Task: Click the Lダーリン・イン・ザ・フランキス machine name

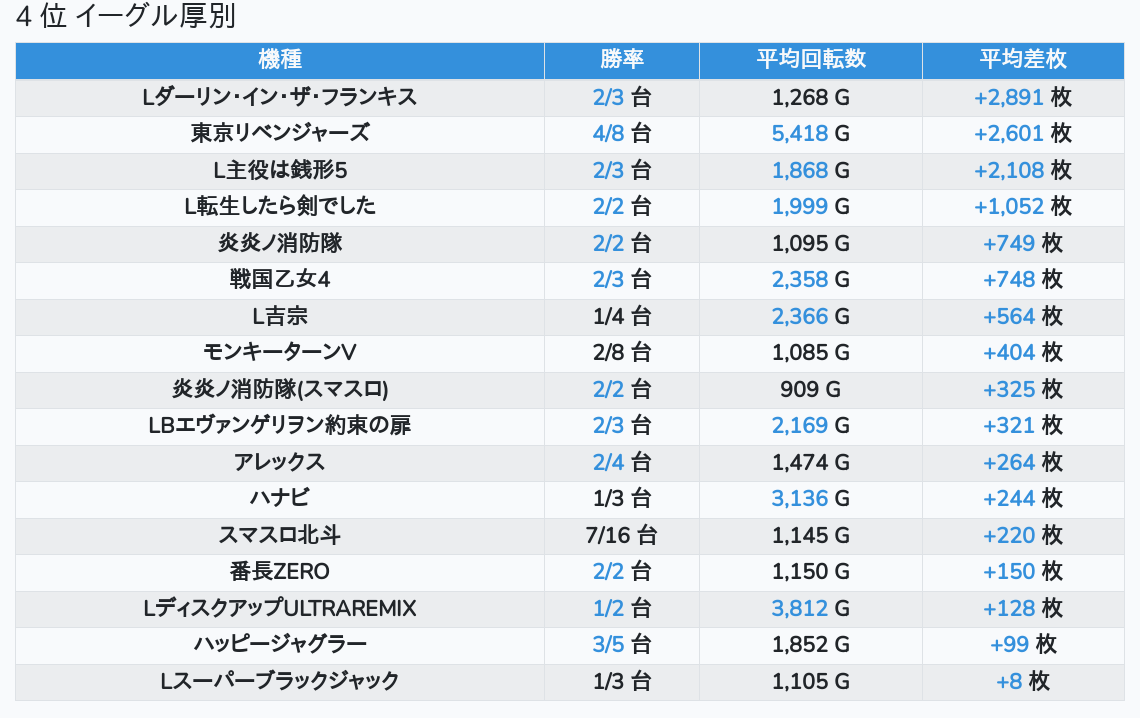Action: coord(279,97)
